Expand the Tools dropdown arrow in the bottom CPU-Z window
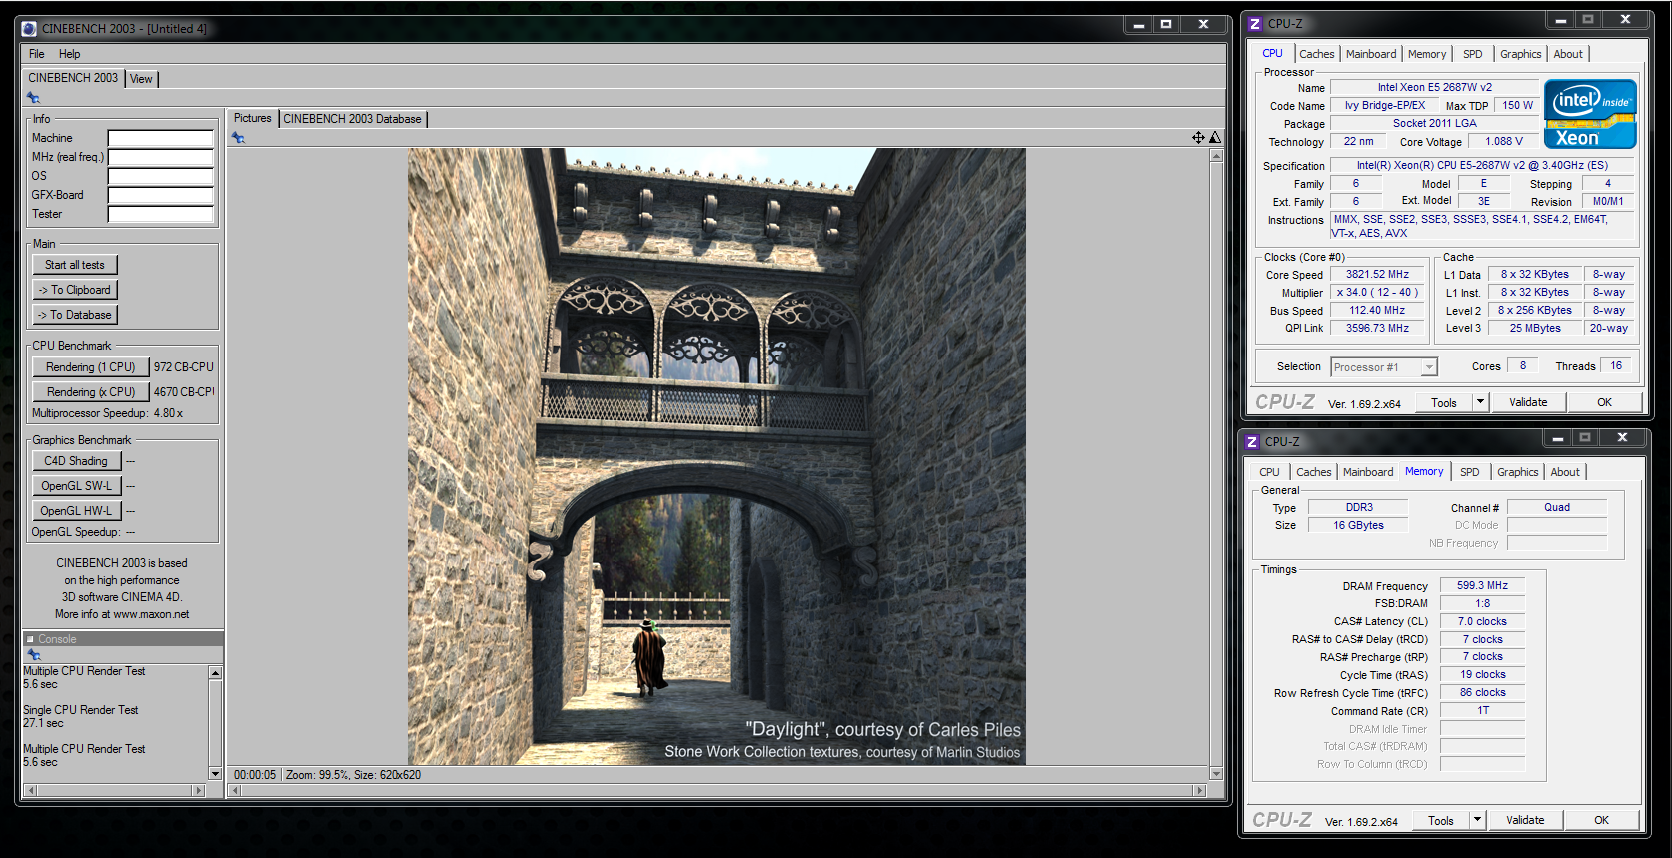The height and width of the screenshot is (858, 1672). [x=1477, y=820]
